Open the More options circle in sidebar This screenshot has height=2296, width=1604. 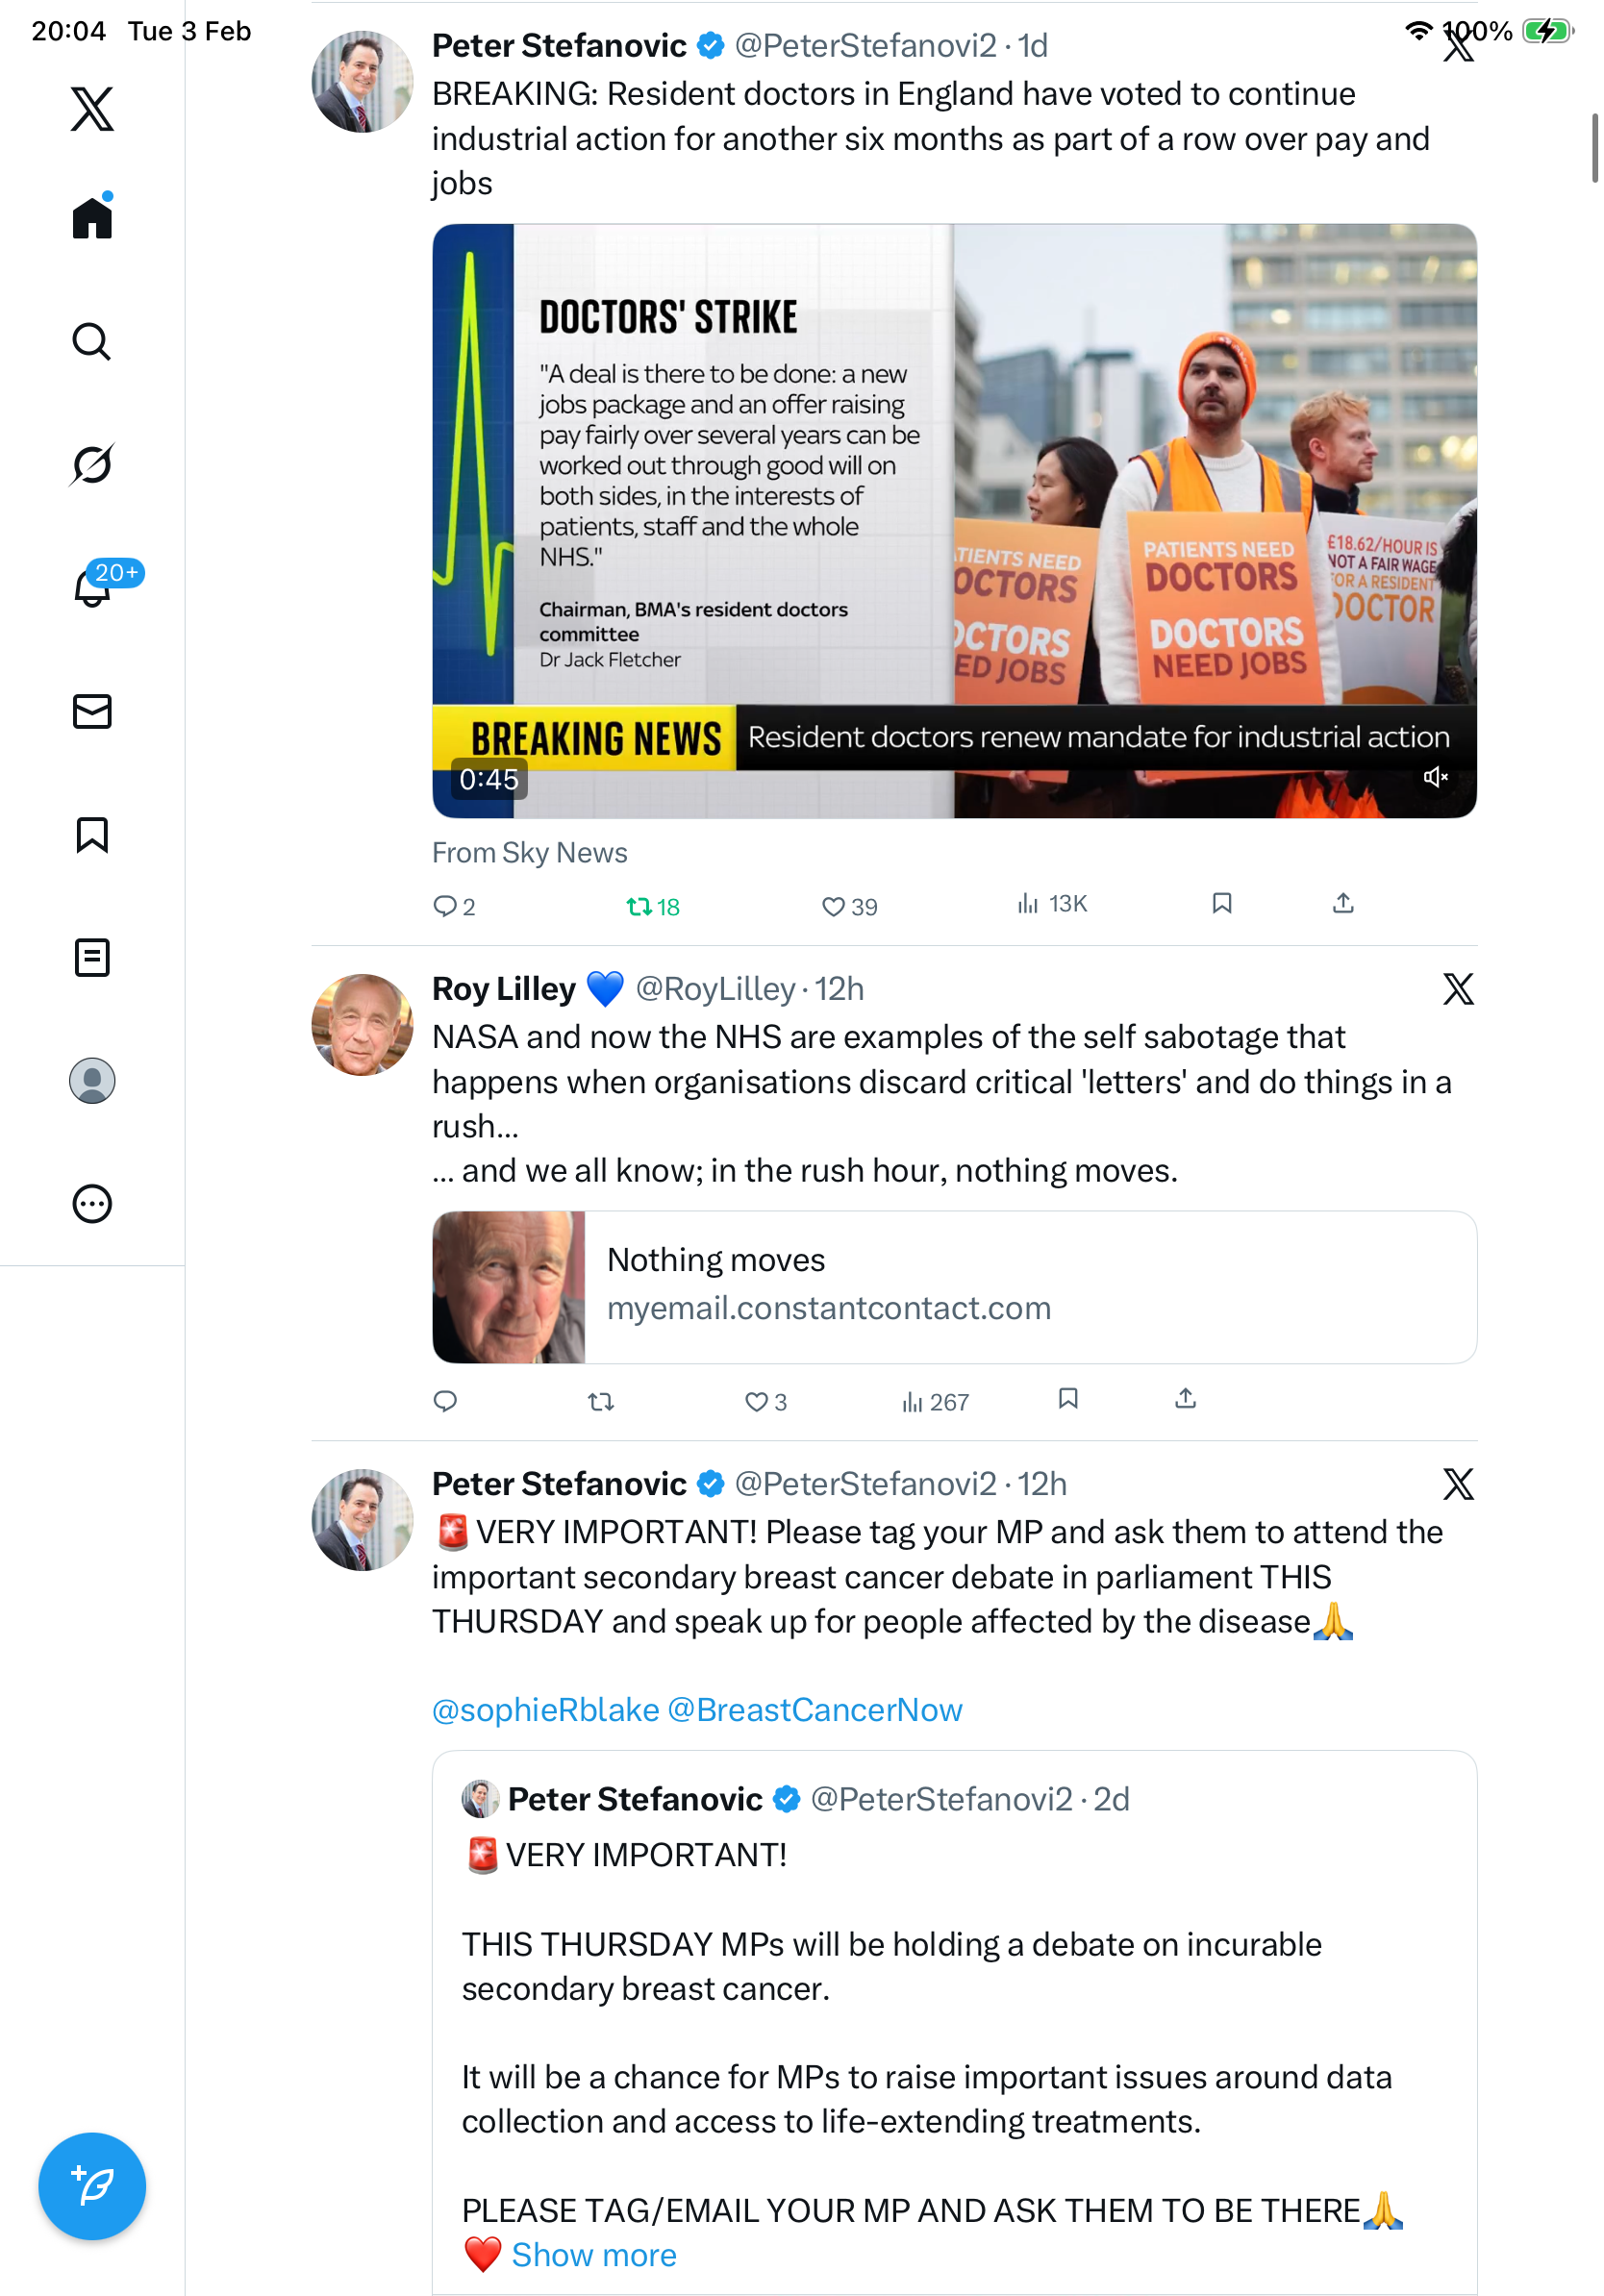(x=92, y=1203)
